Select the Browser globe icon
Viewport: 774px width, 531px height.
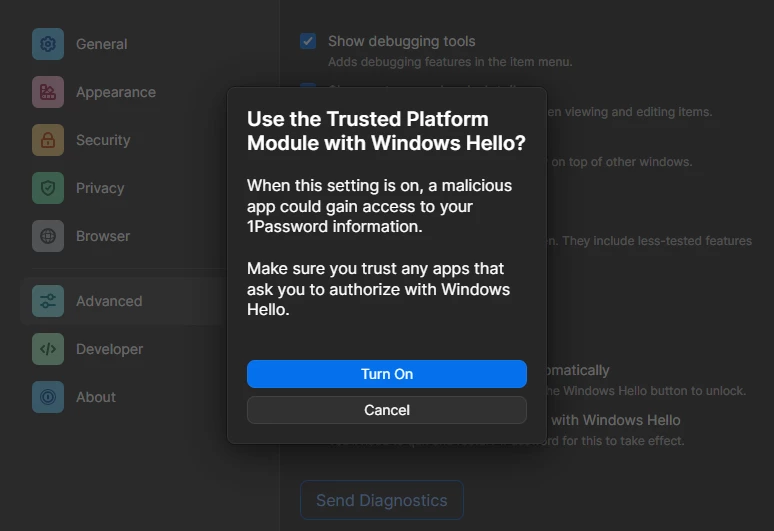[48, 236]
